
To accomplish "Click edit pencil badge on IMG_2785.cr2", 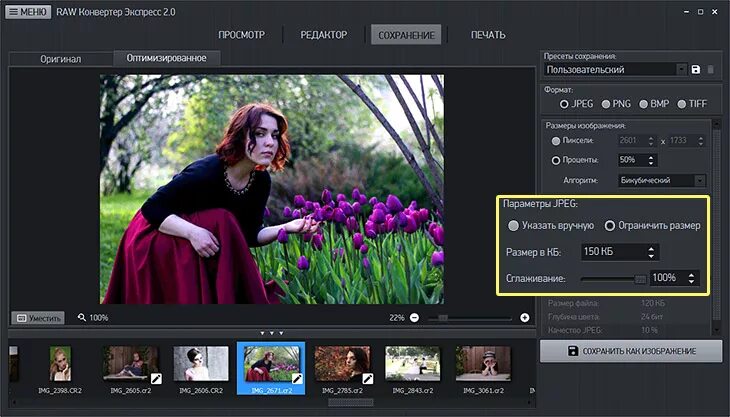I will tap(368, 379).
